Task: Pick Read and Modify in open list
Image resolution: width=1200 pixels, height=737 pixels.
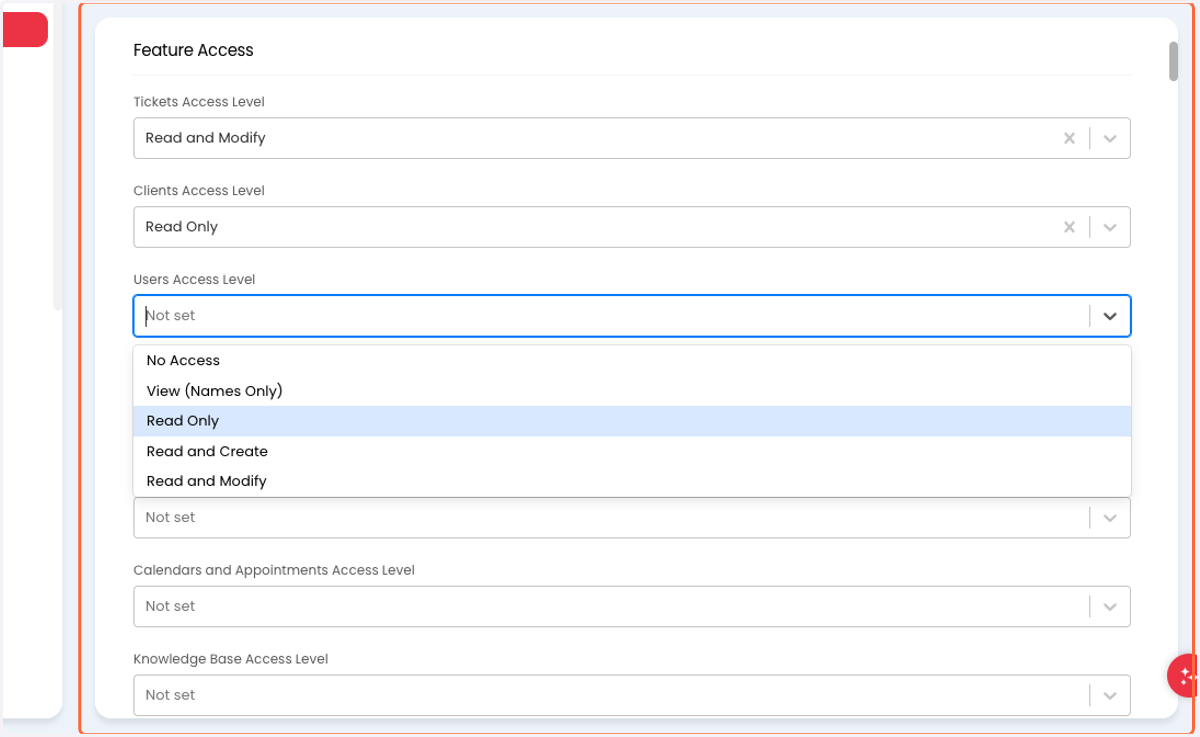Action: pyautogui.click(x=632, y=481)
